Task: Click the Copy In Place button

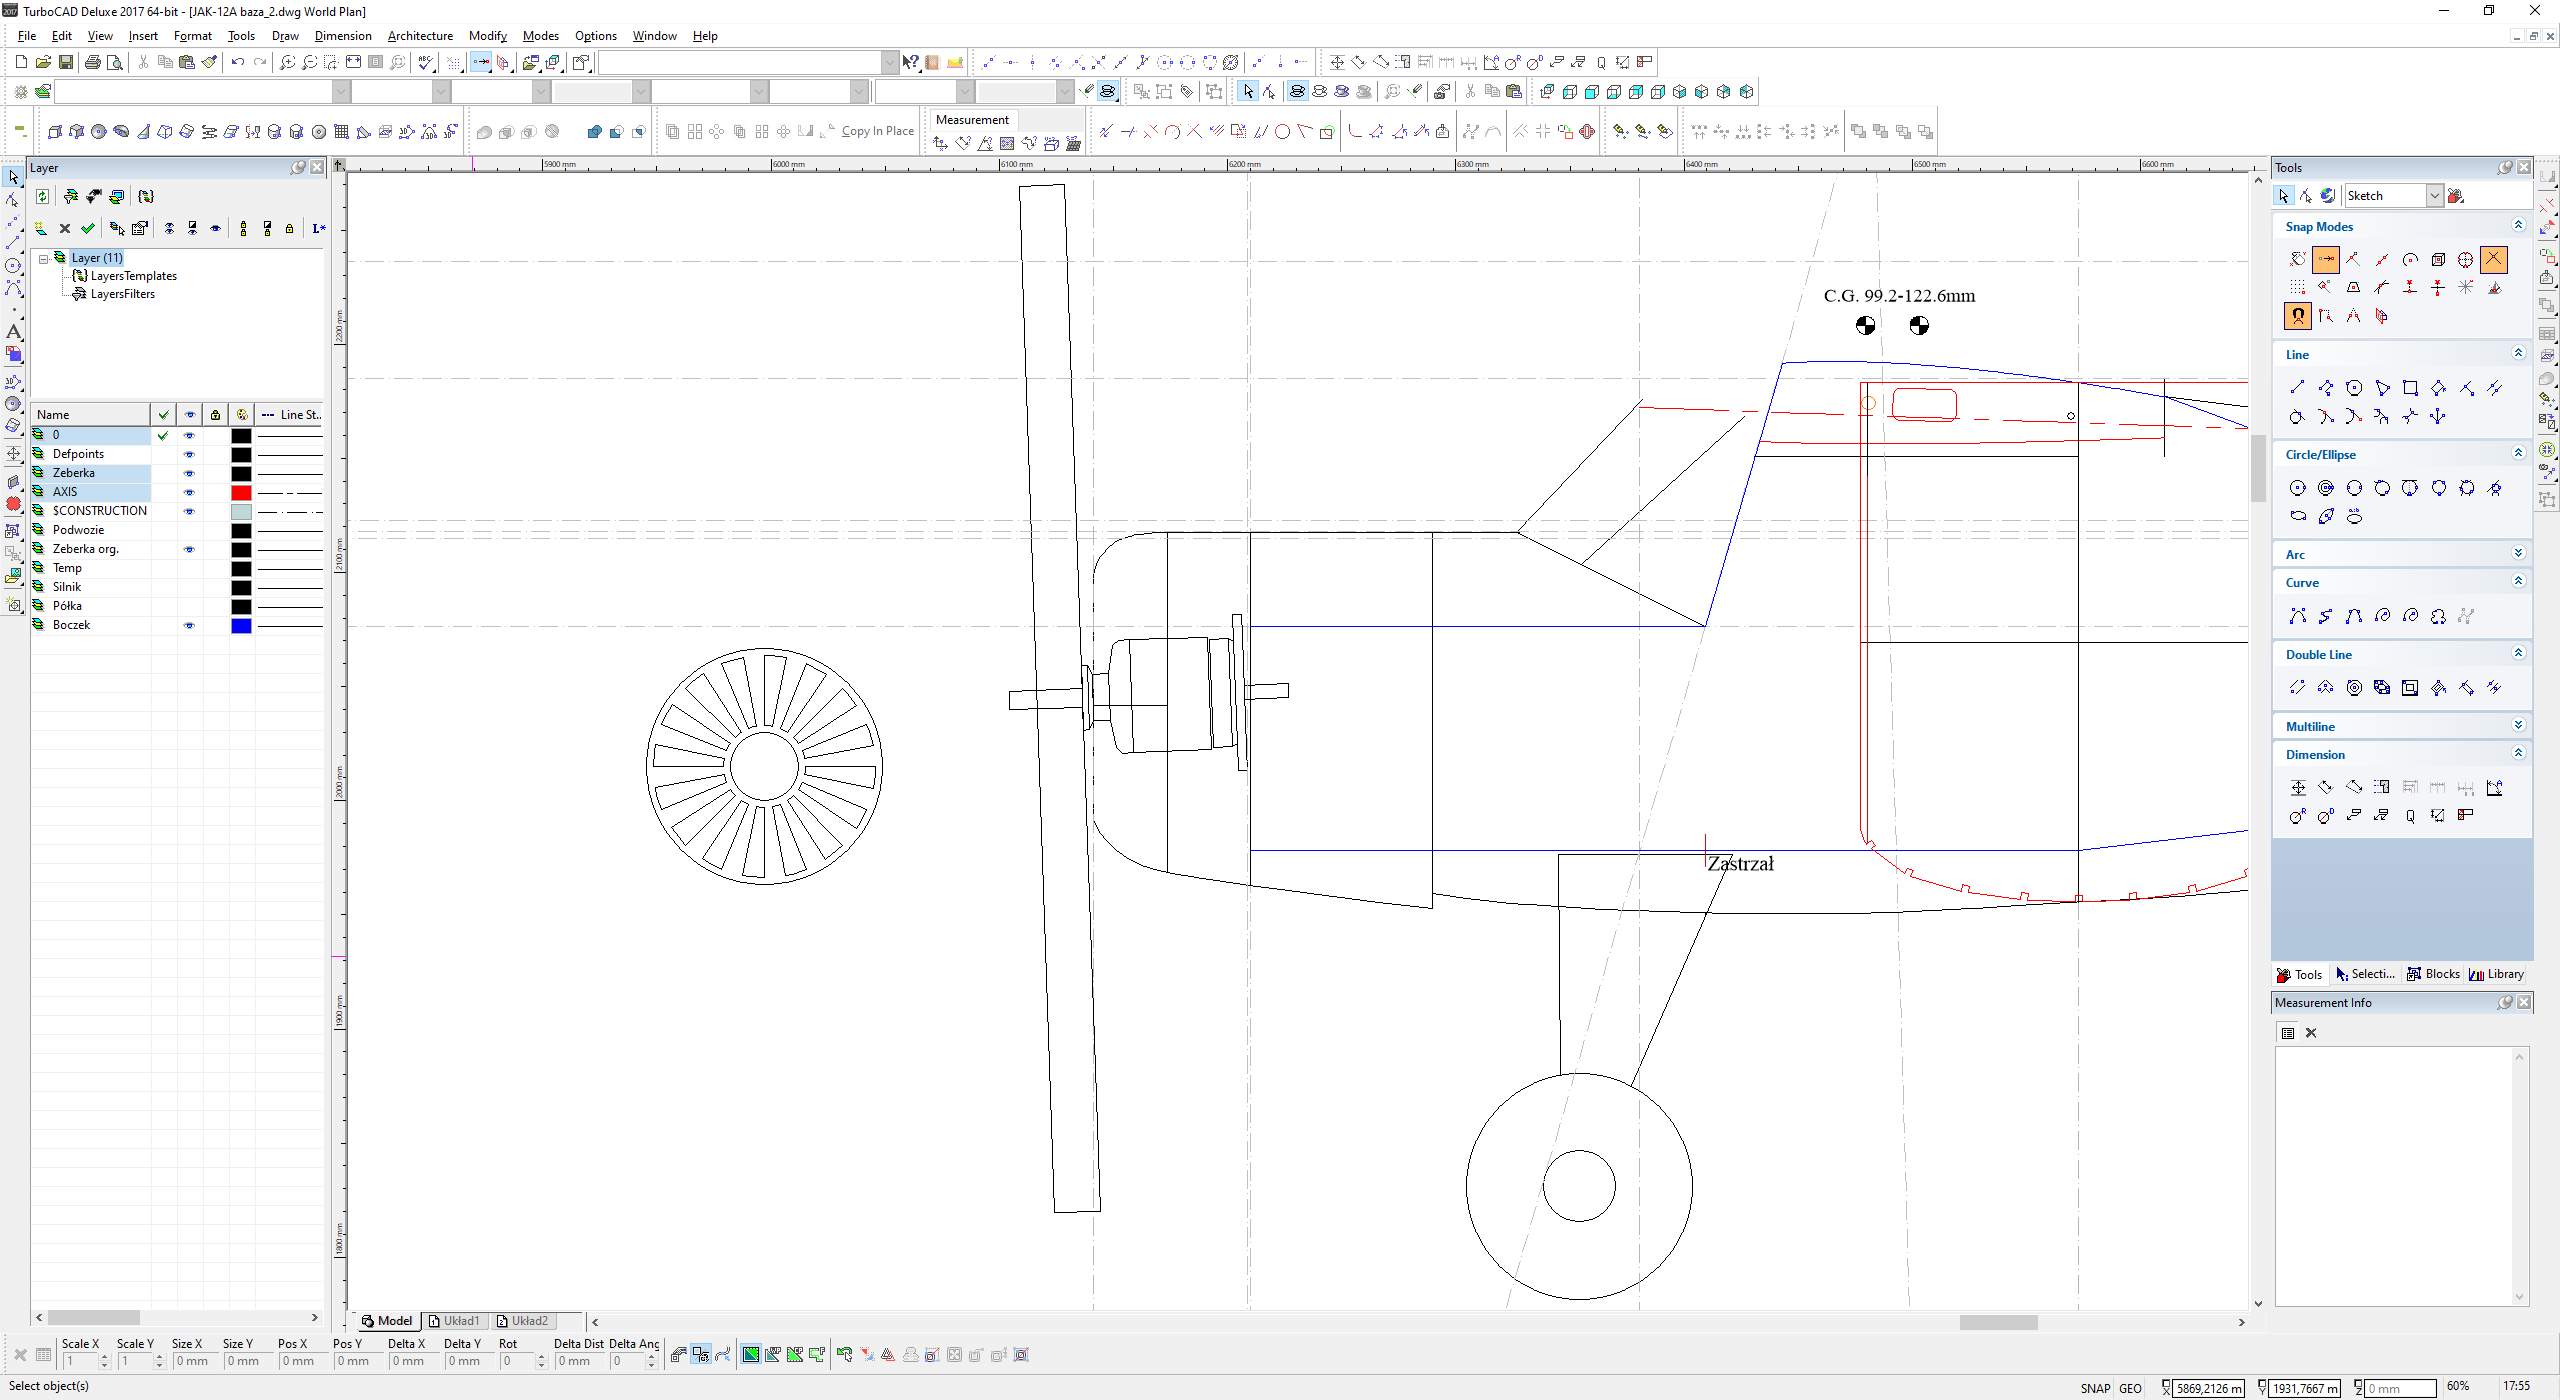Action: click(x=877, y=131)
